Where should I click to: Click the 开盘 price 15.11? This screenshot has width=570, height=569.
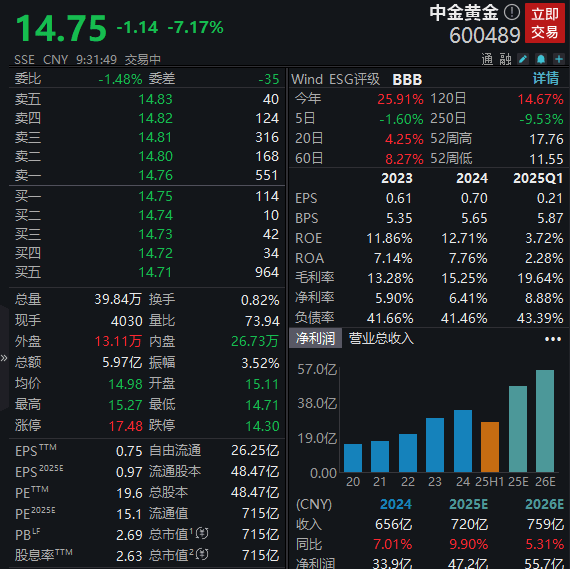pos(262,384)
